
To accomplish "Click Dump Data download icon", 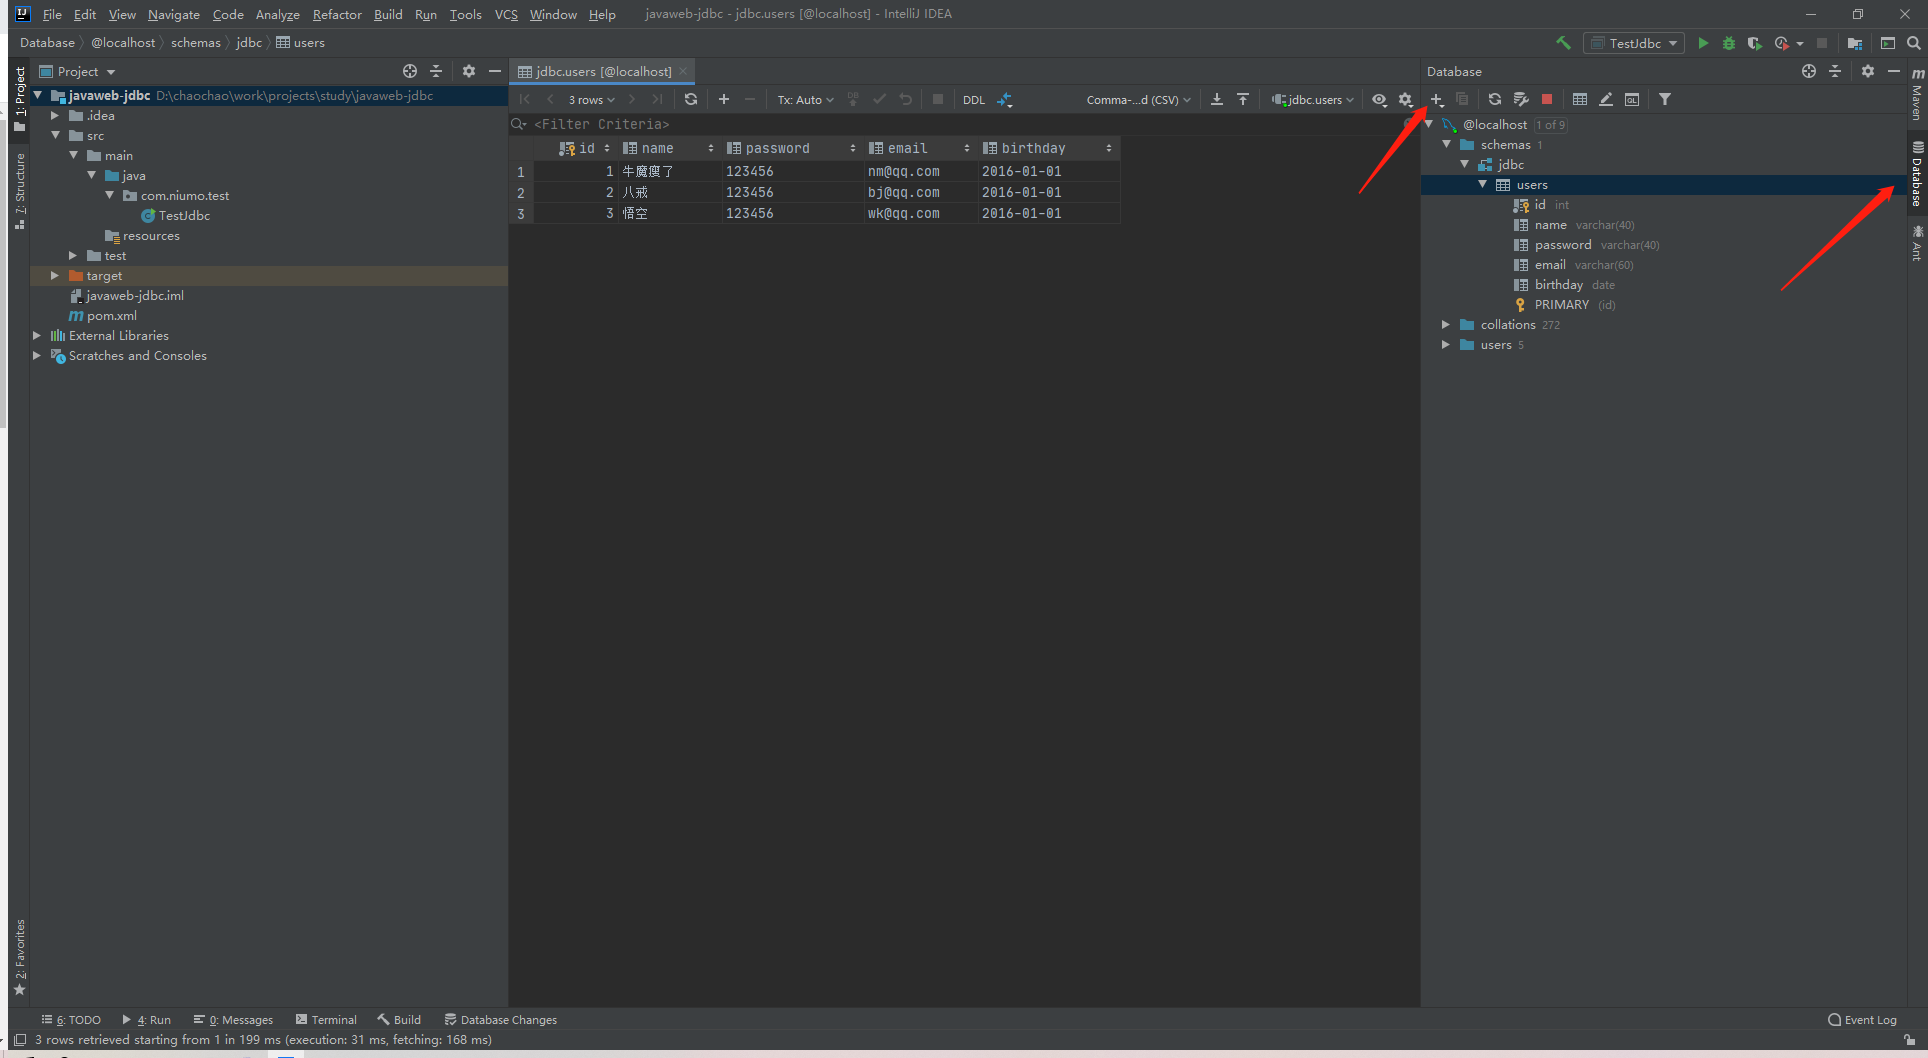I will point(1217,99).
